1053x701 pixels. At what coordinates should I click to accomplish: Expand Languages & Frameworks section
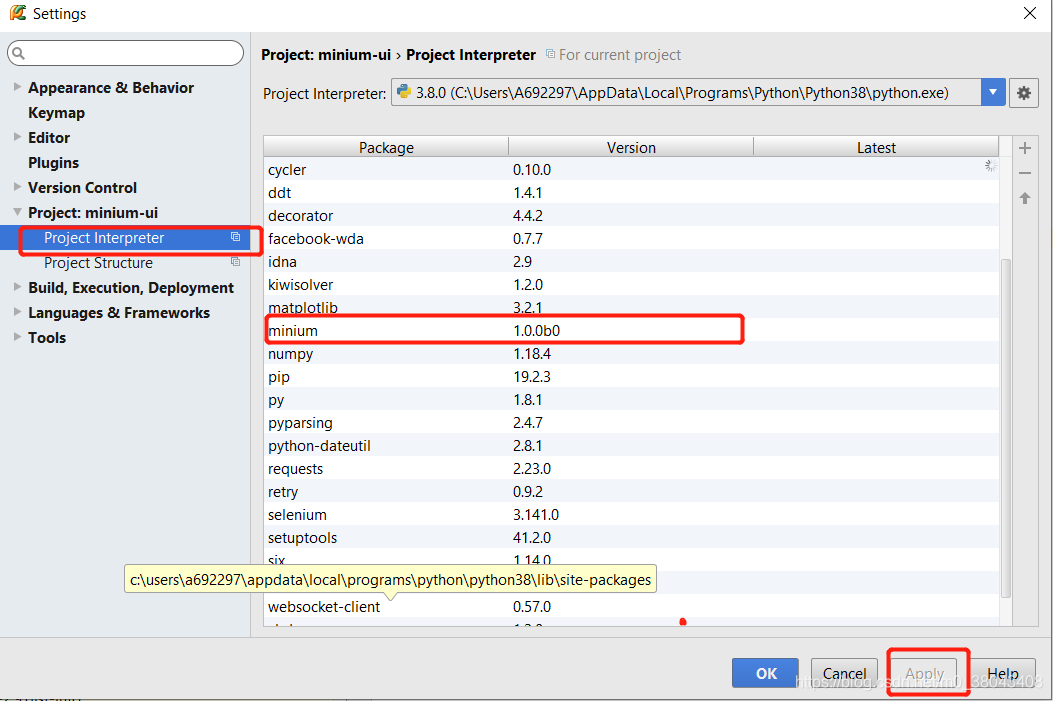tap(17, 312)
